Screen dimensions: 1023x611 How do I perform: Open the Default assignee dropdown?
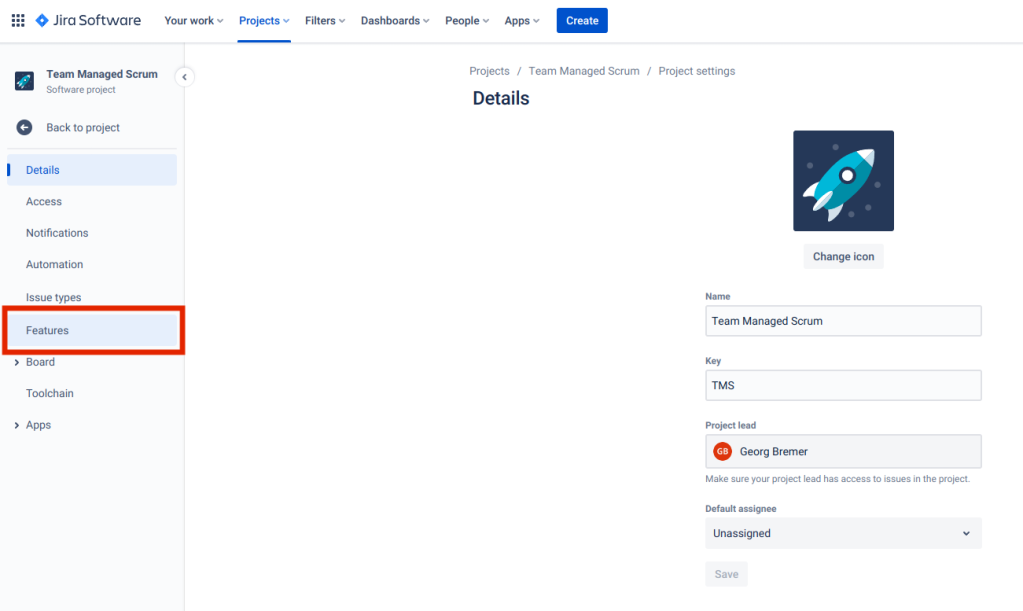pos(843,533)
